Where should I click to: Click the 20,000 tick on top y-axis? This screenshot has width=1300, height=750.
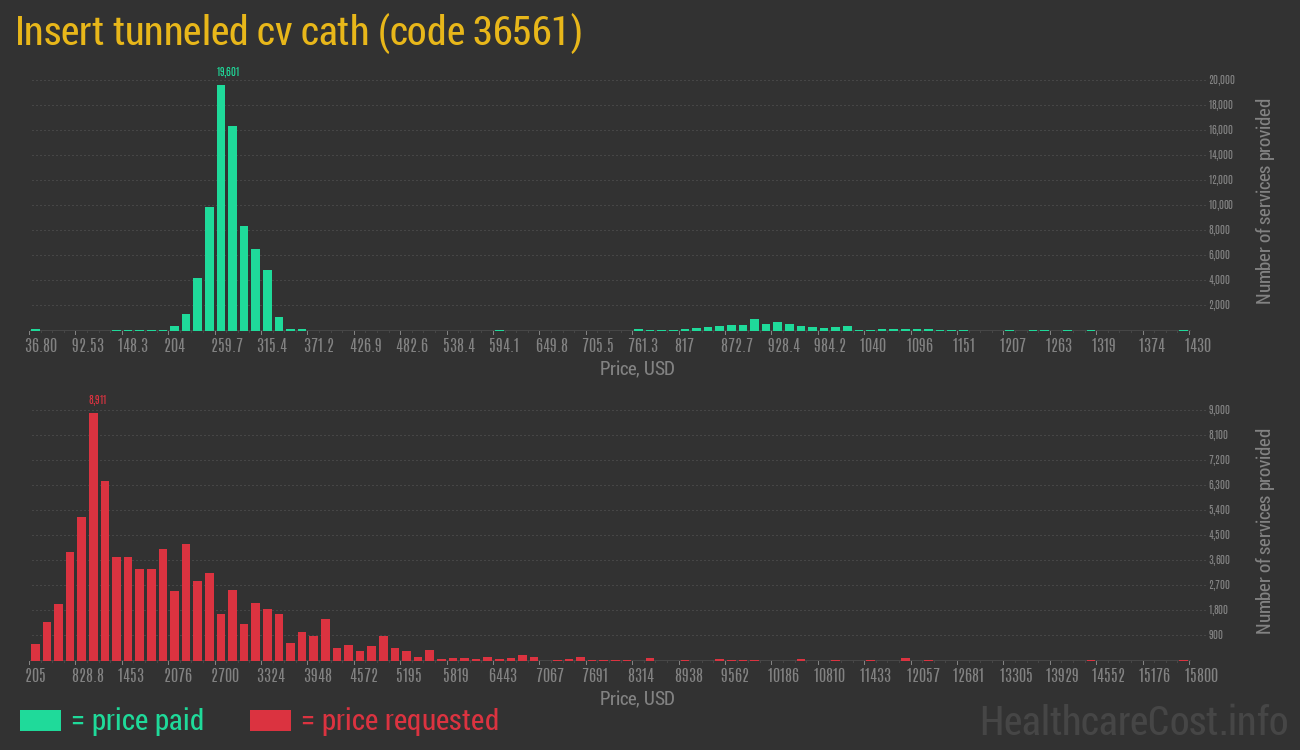(x=1220, y=80)
